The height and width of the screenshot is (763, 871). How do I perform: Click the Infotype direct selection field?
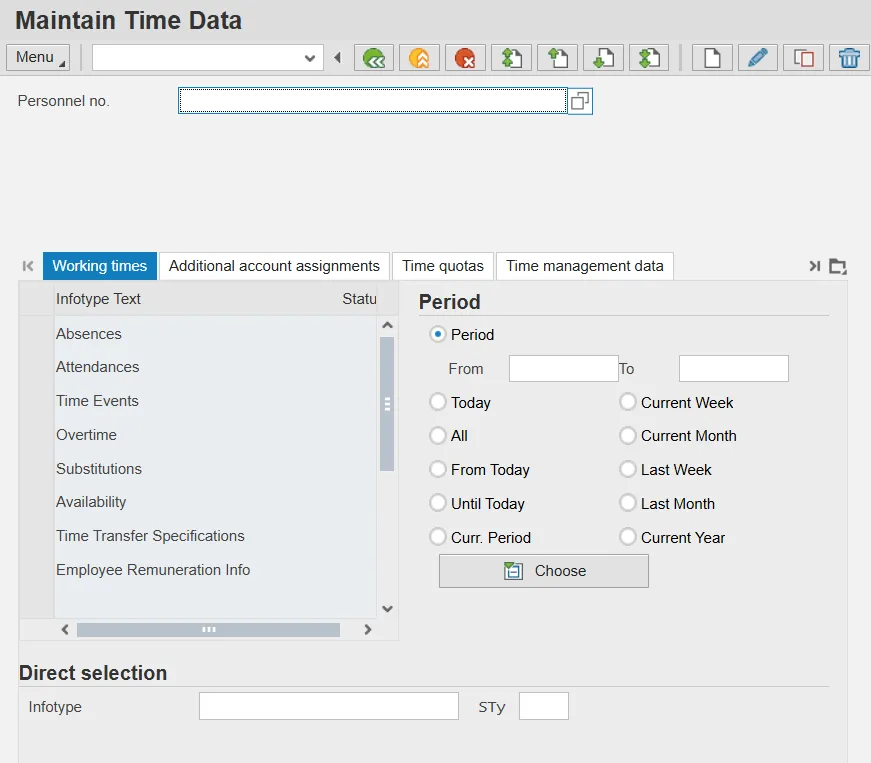(x=328, y=706)
